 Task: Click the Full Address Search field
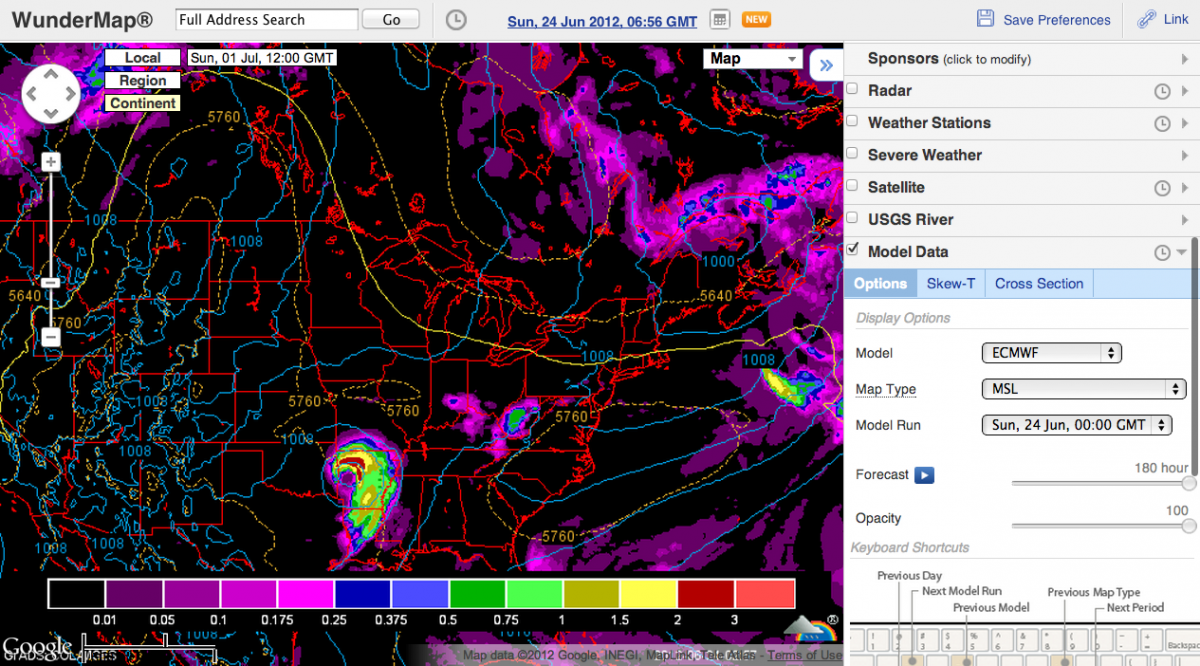(266, 20)
